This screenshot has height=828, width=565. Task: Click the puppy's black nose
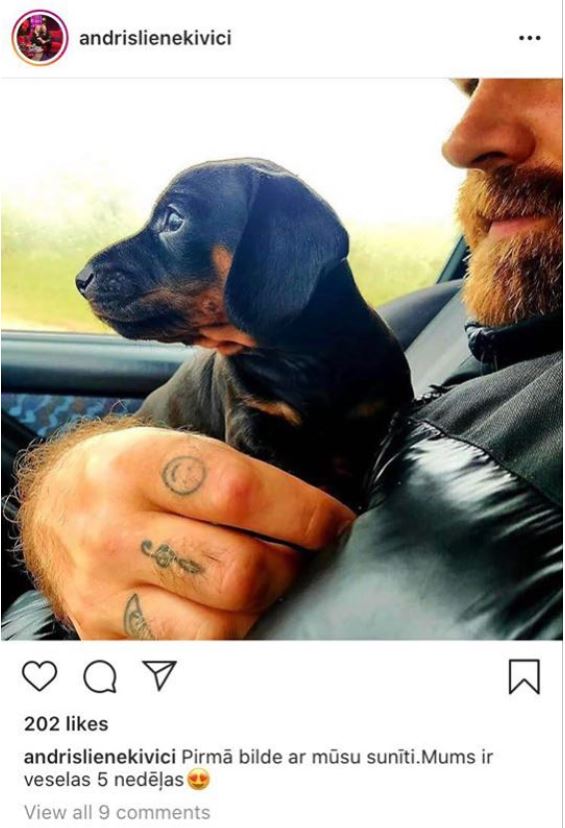84,279
